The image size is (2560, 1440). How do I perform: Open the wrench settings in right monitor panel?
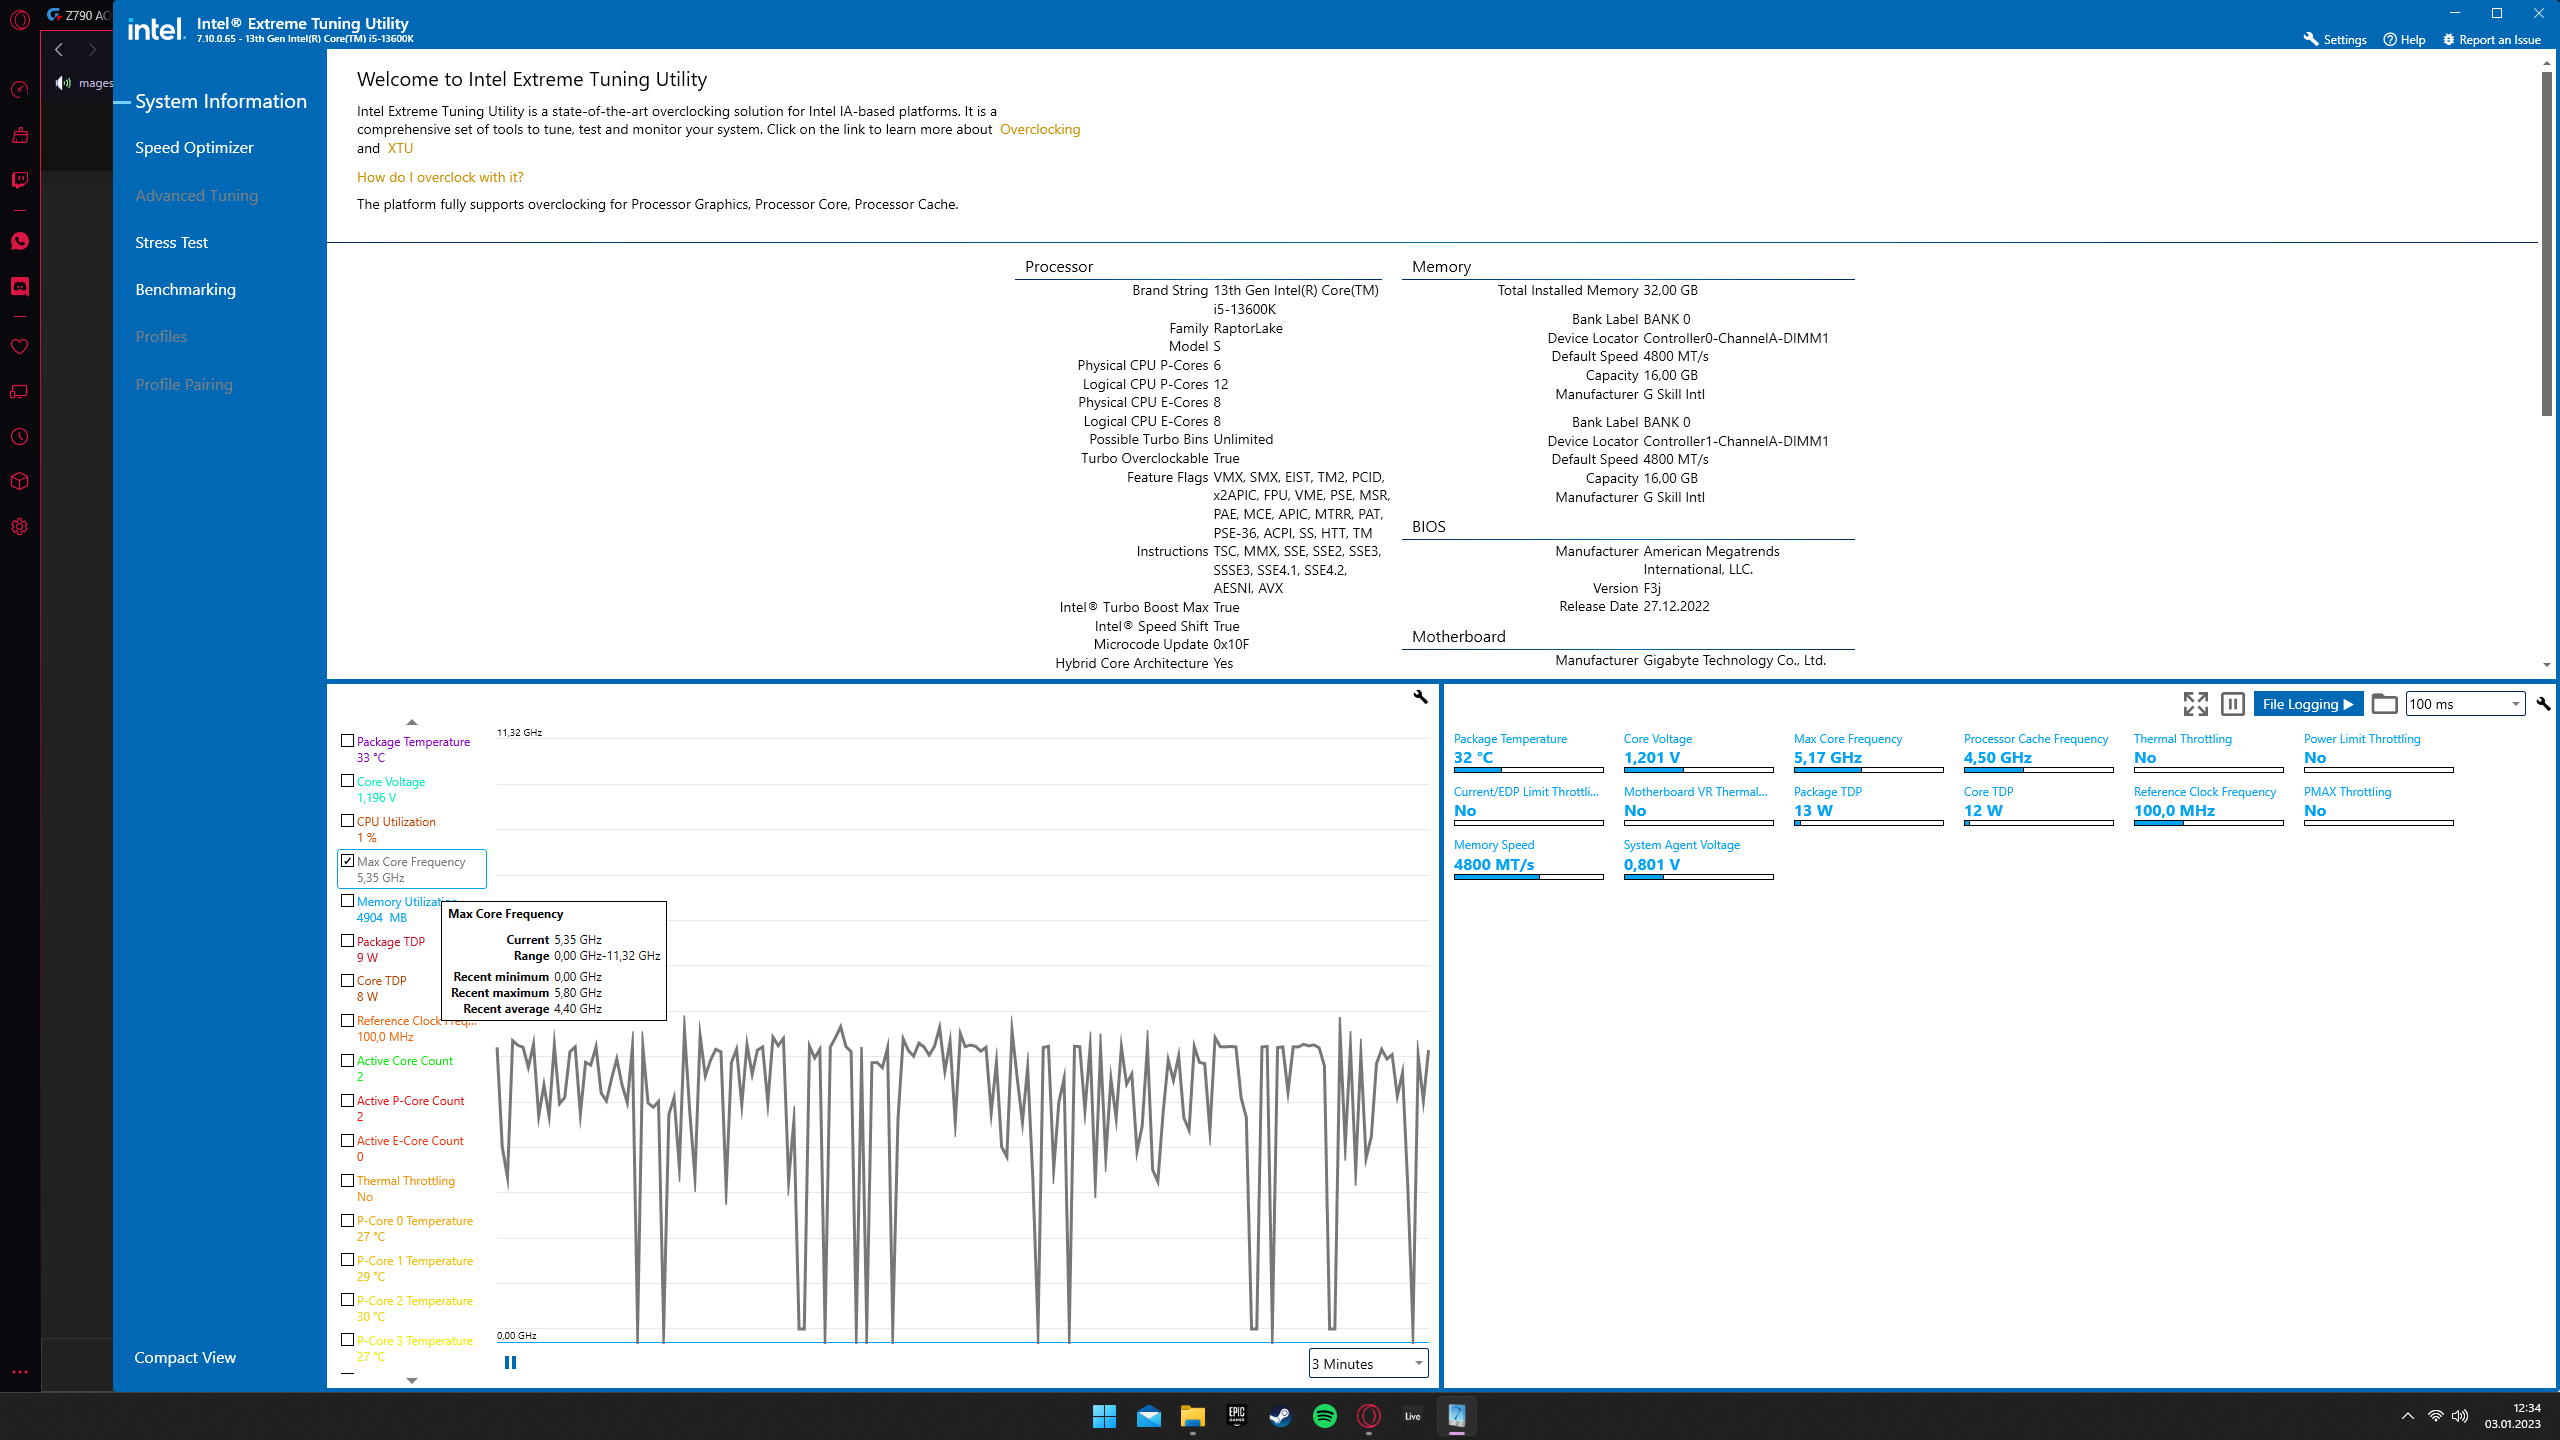[2543, 704]
